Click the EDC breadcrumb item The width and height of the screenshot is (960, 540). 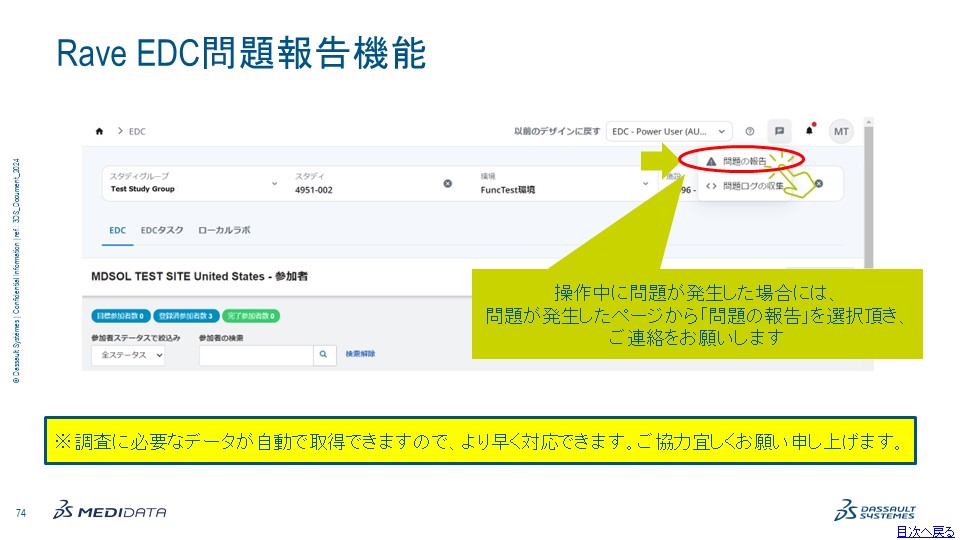(137, 131)
